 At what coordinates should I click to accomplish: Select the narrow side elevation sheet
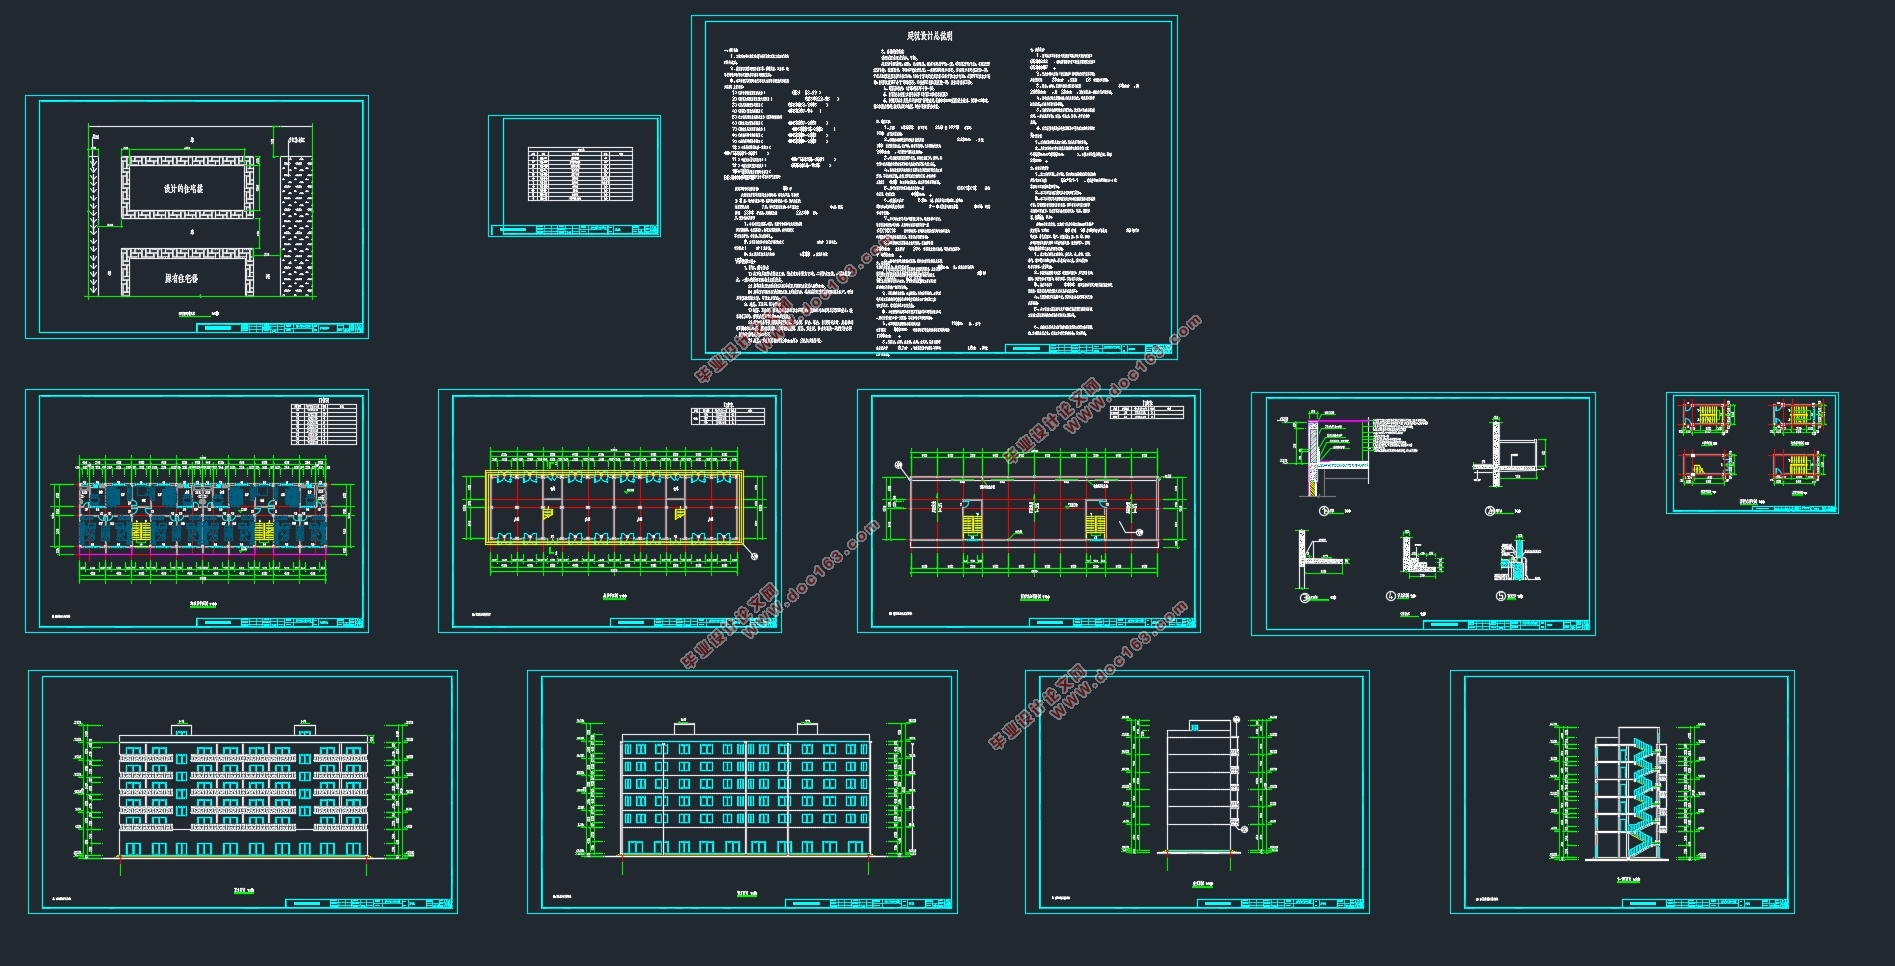click(1197, 792)
